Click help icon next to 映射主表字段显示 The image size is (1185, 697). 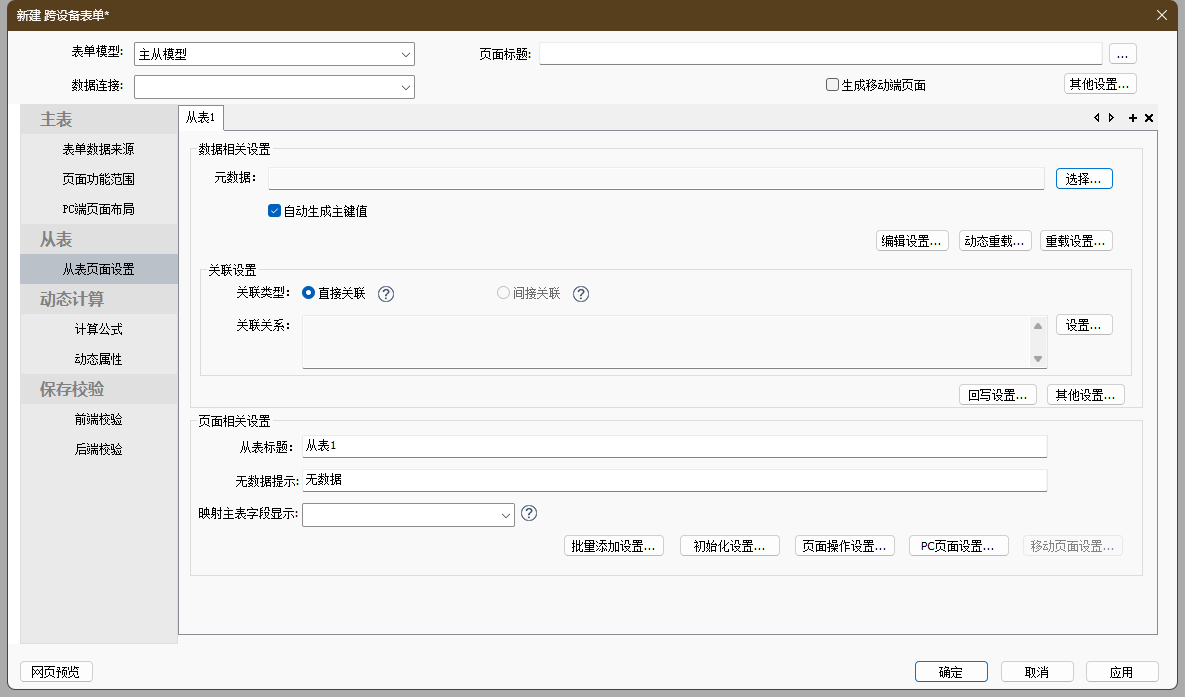tap(530, 513)
